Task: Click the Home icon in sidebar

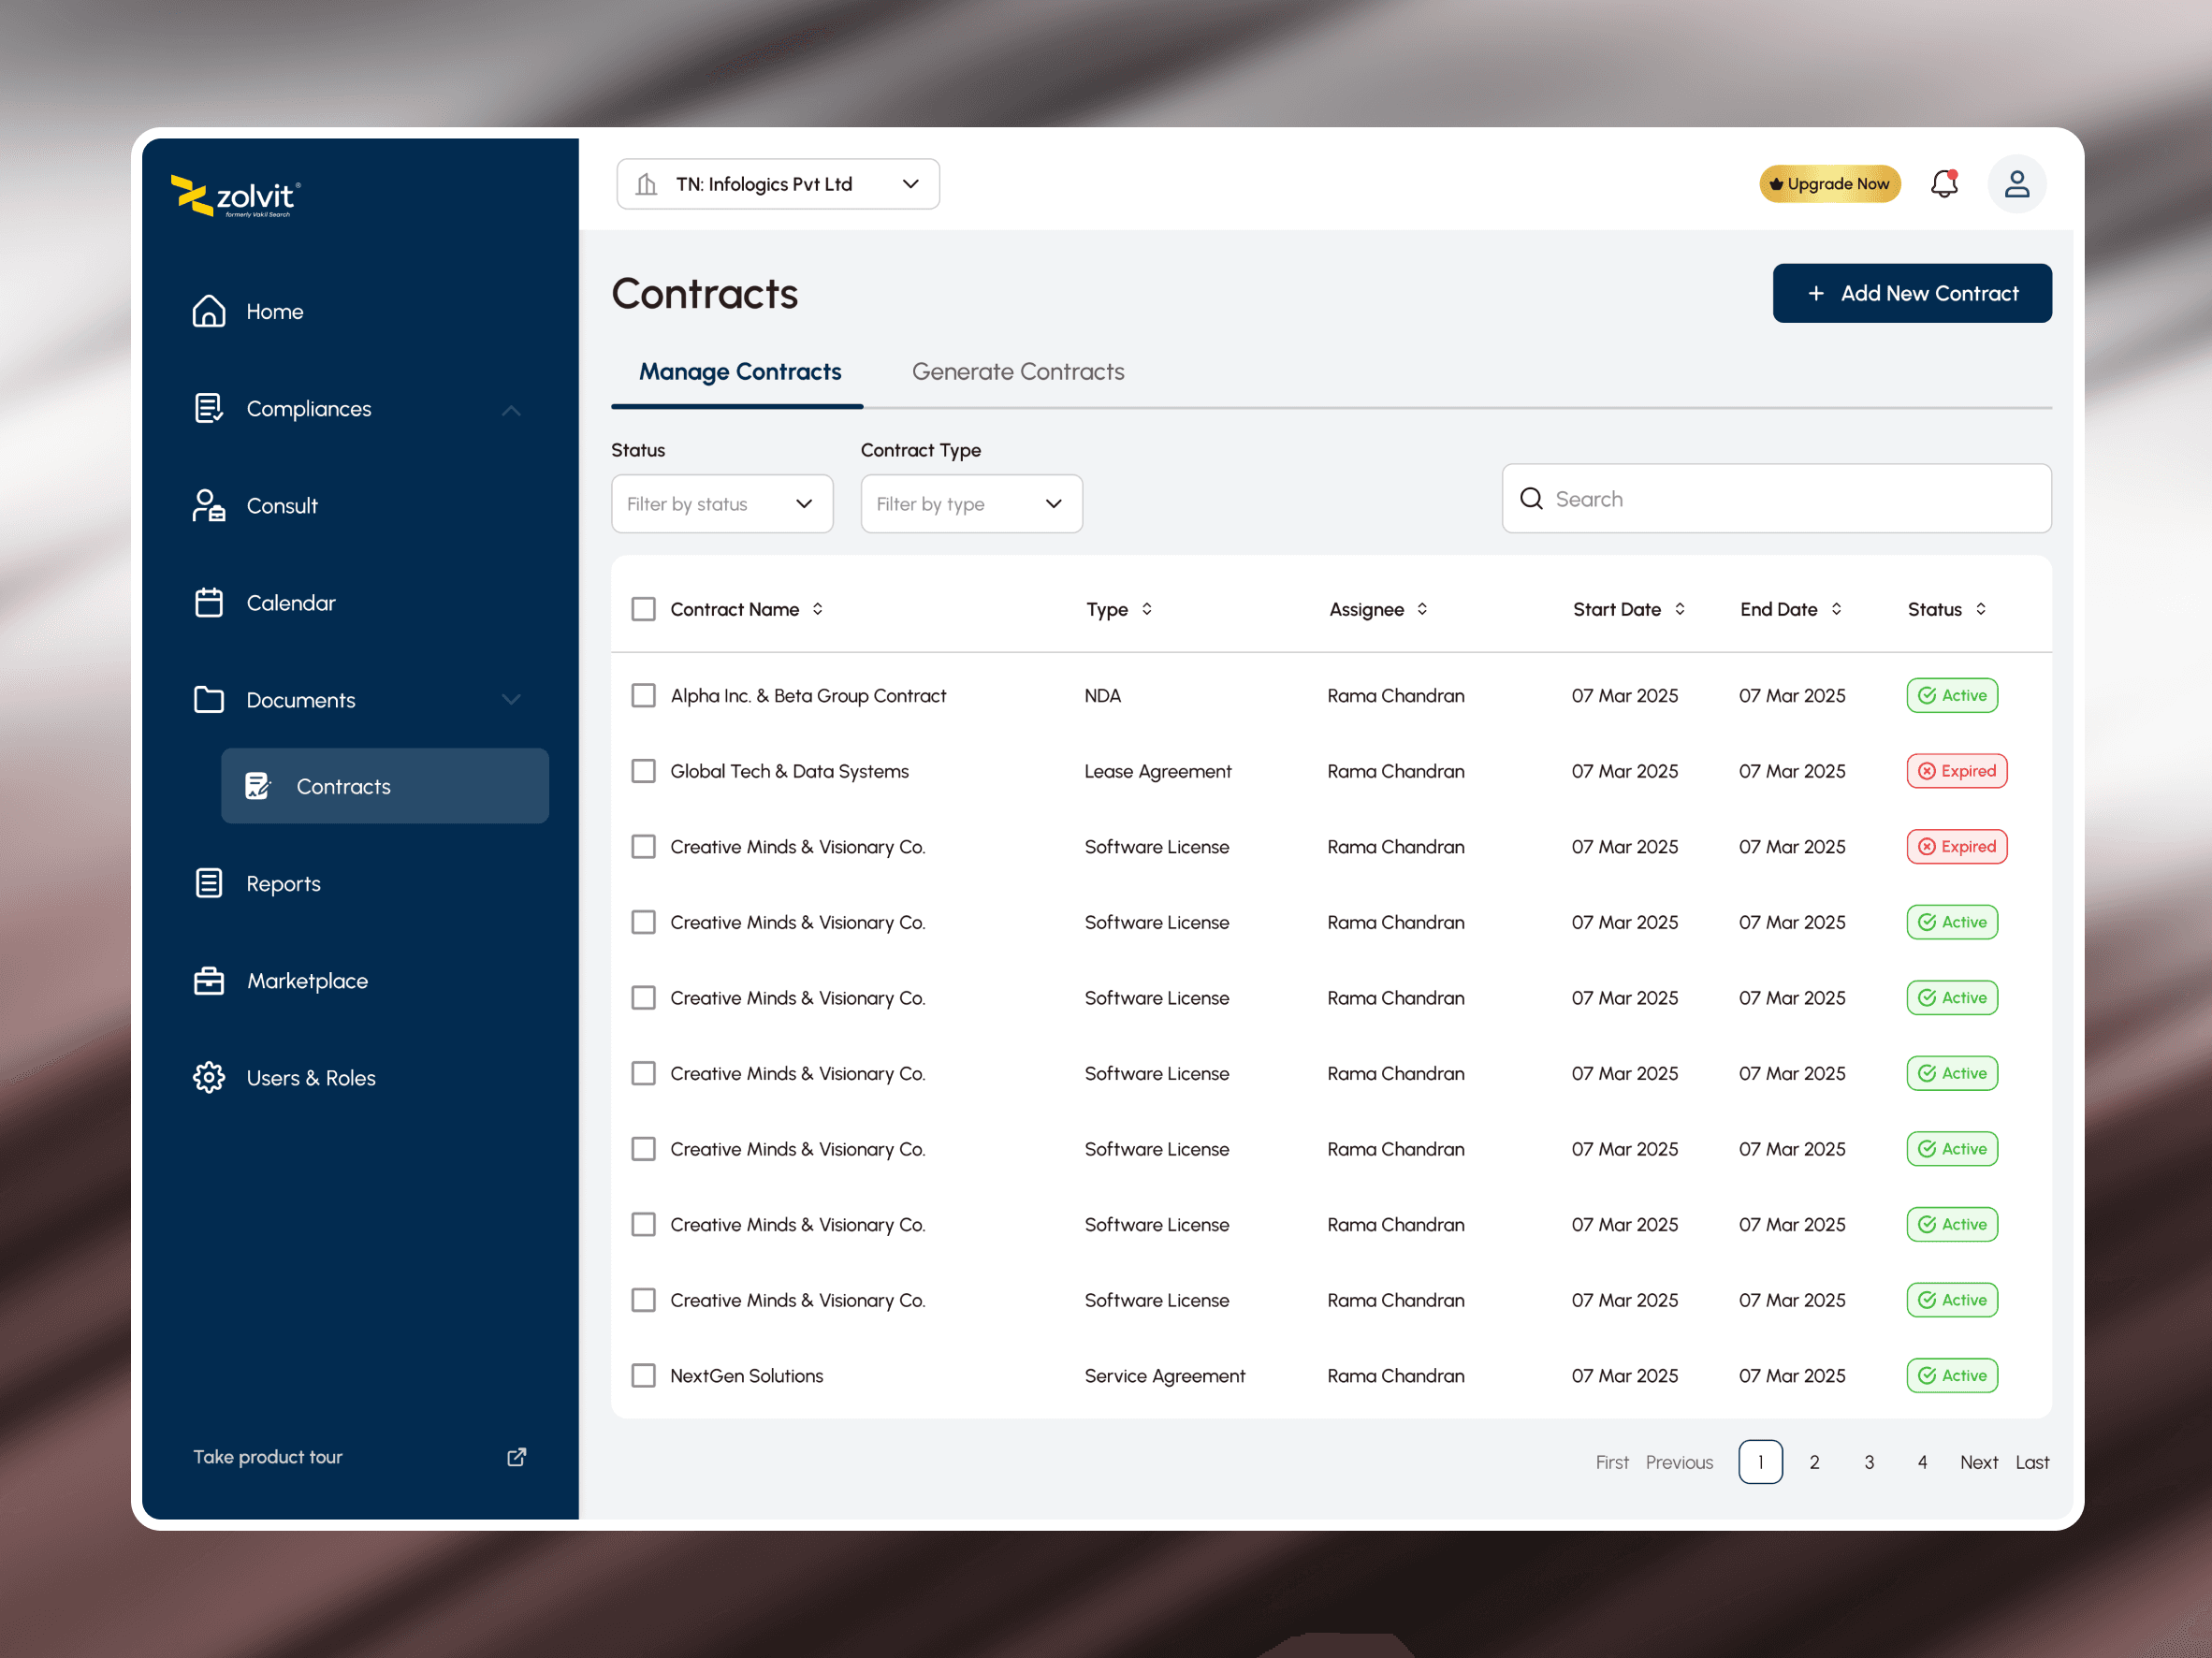Action: click(208, 311)
